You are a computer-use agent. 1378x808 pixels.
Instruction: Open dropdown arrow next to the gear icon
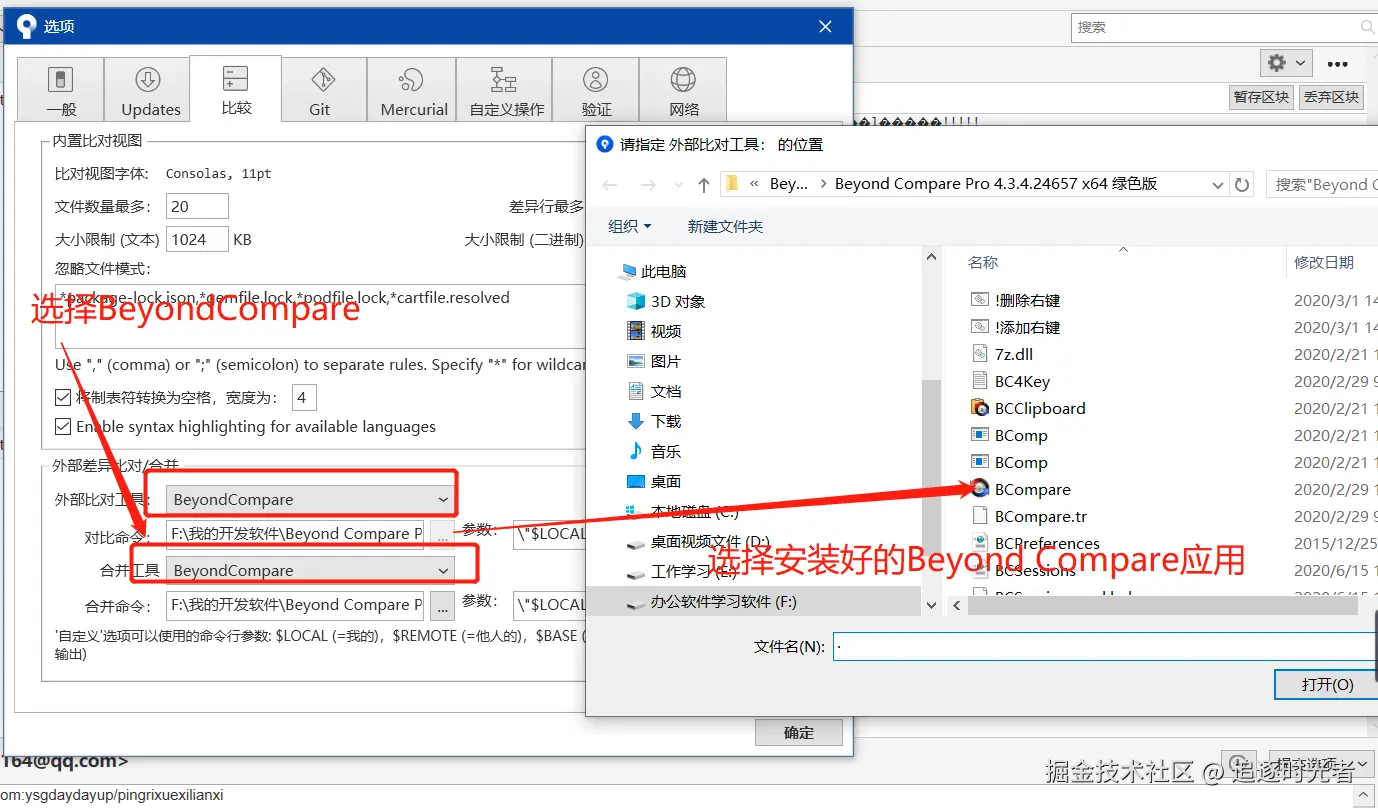(x=1300, y=63)
